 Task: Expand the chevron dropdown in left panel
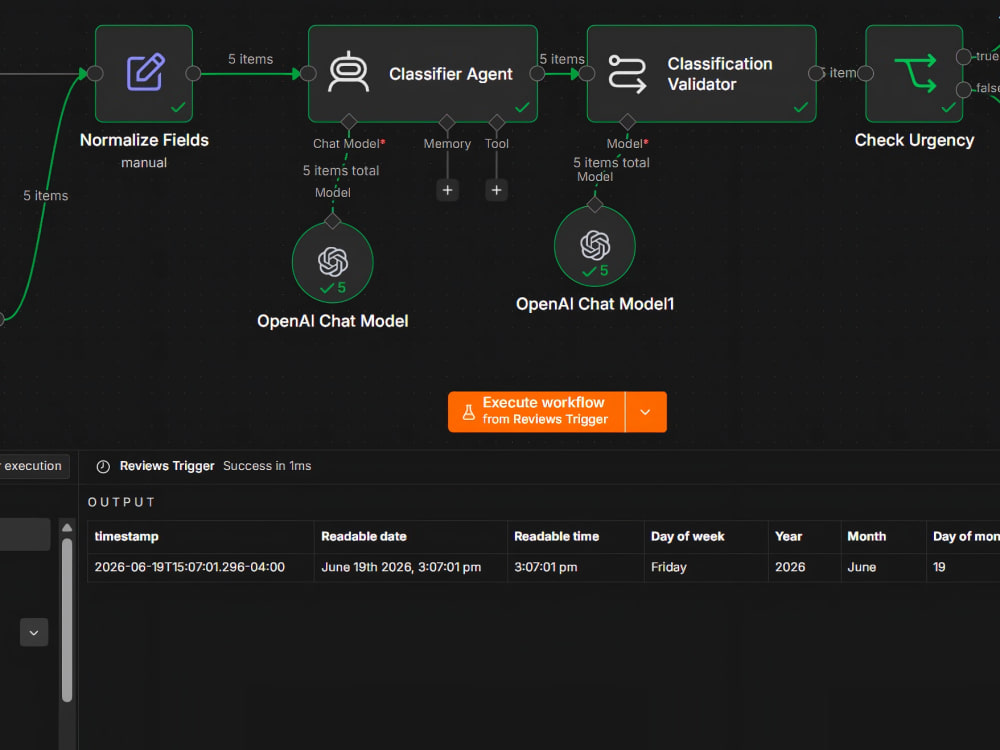pos(34,633)
